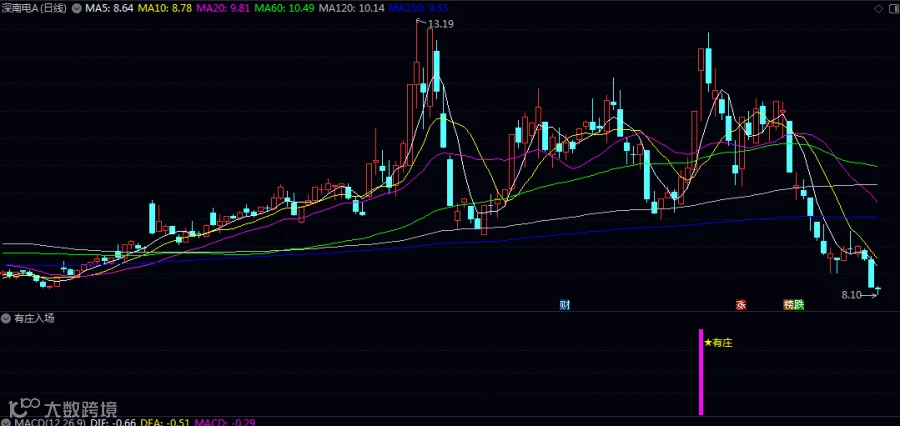Select the MA5: 8.64 indicator label

coord(110,9)
